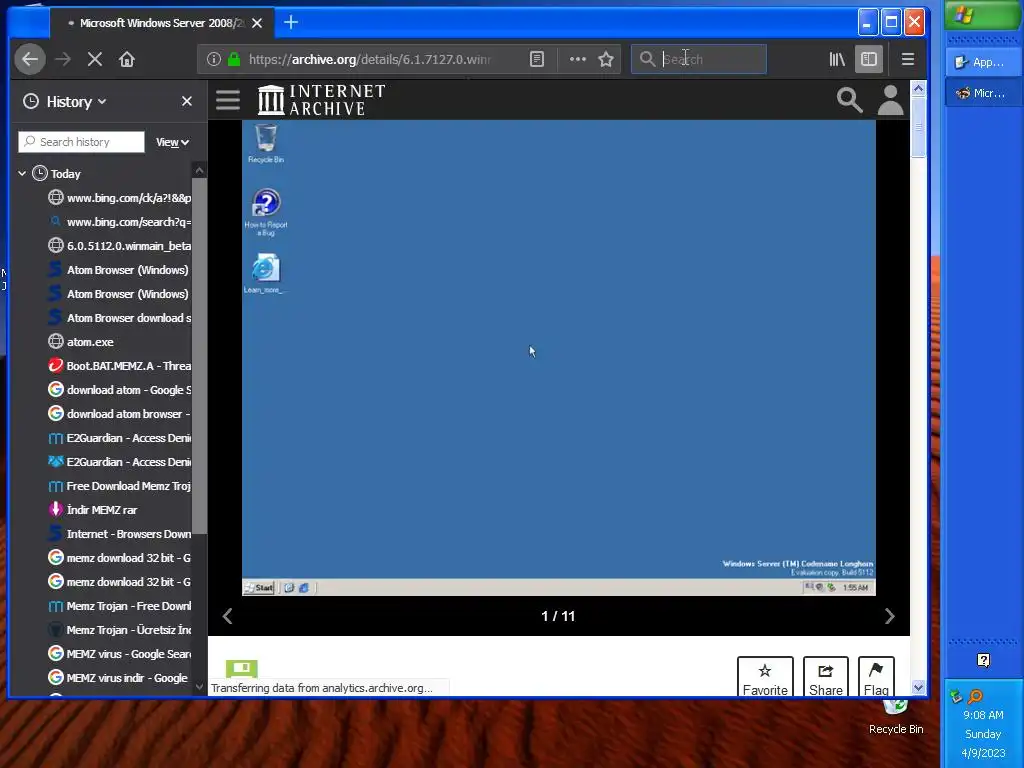This screenshot has width=1024, height=768.
Task: Click the archive.org address bar URL
Action: (x=370, y=59)
